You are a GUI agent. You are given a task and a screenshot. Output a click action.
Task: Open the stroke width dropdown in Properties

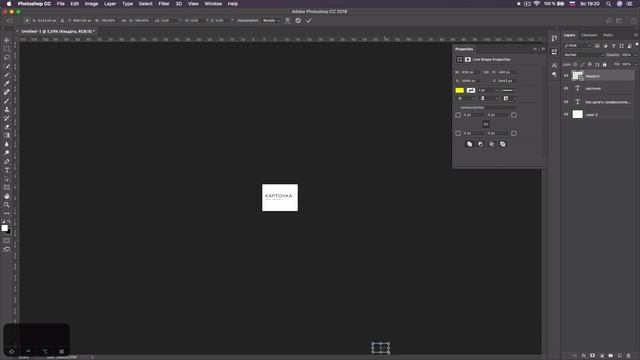[x=497, y=90]
